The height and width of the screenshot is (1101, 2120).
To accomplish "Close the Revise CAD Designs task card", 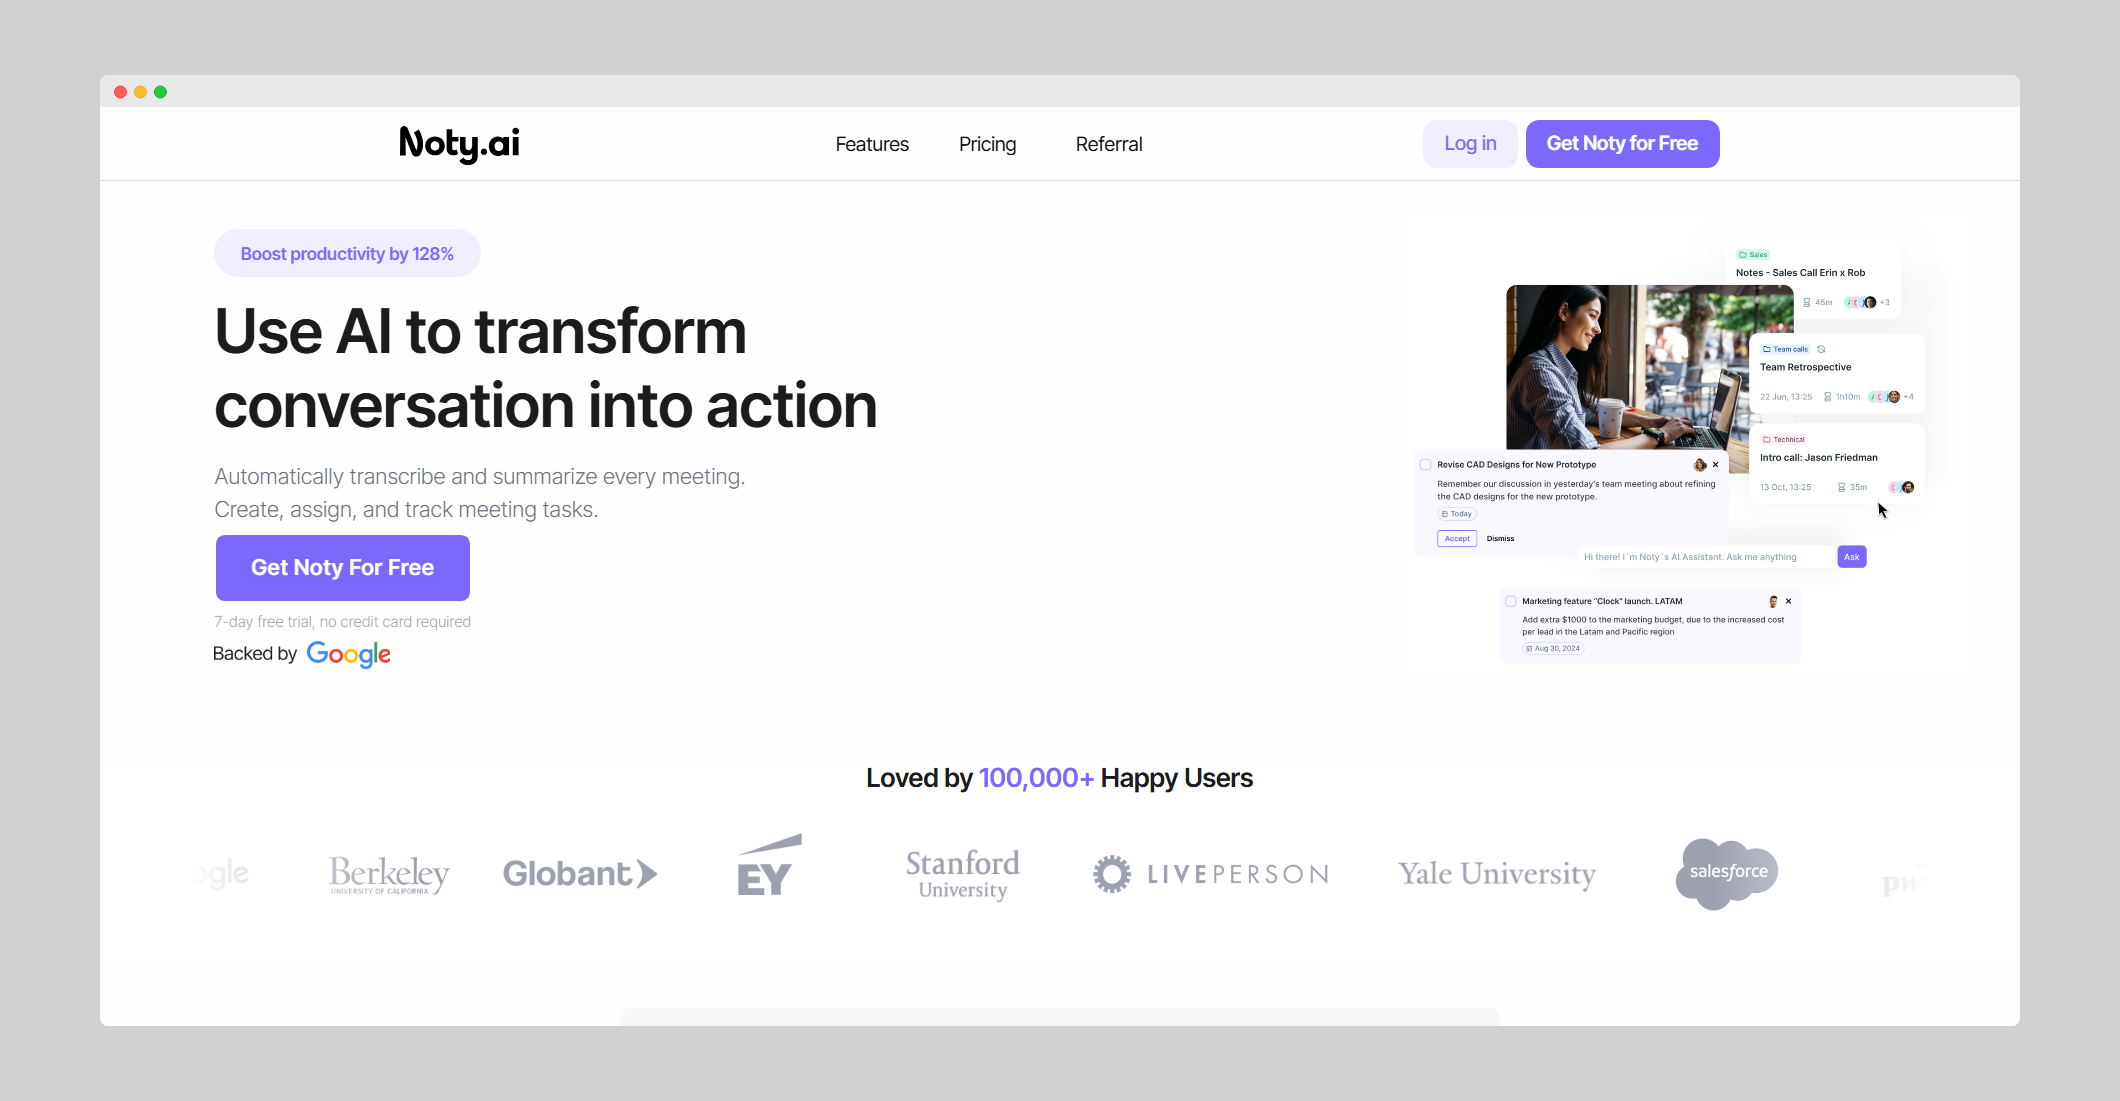I will coord(1716,465).
